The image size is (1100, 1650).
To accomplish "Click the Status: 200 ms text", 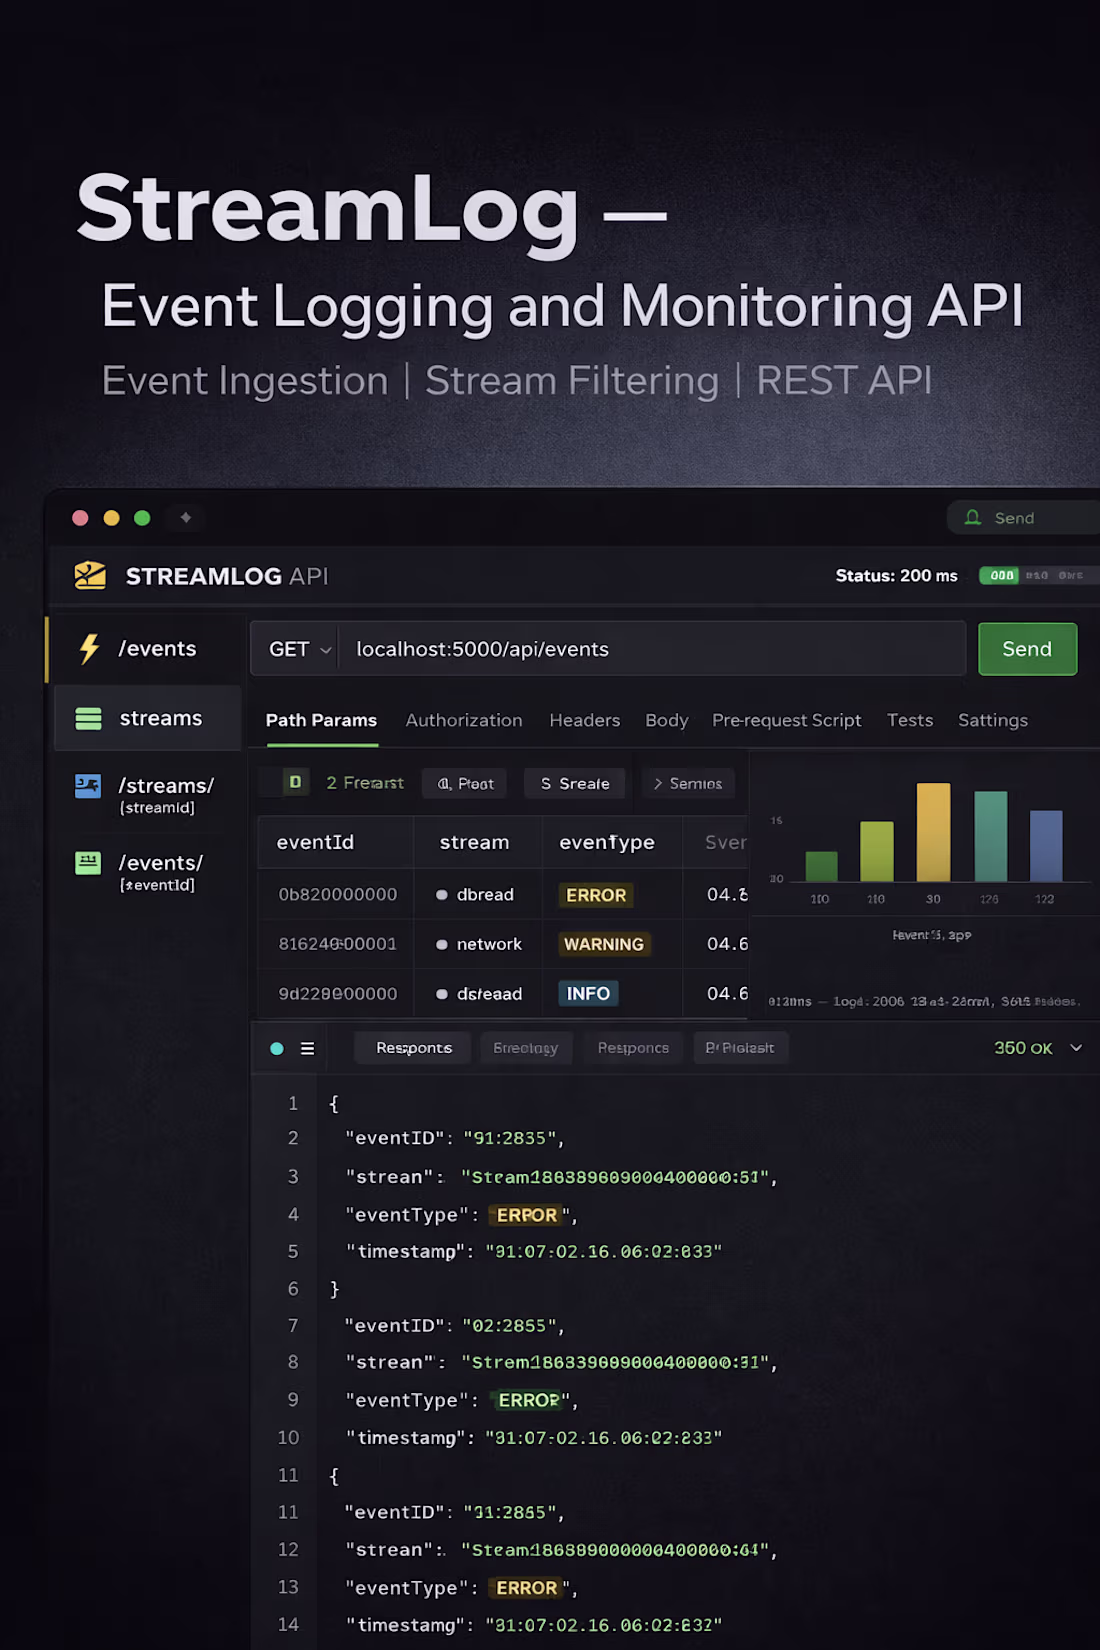I will (x=896, y=575).
